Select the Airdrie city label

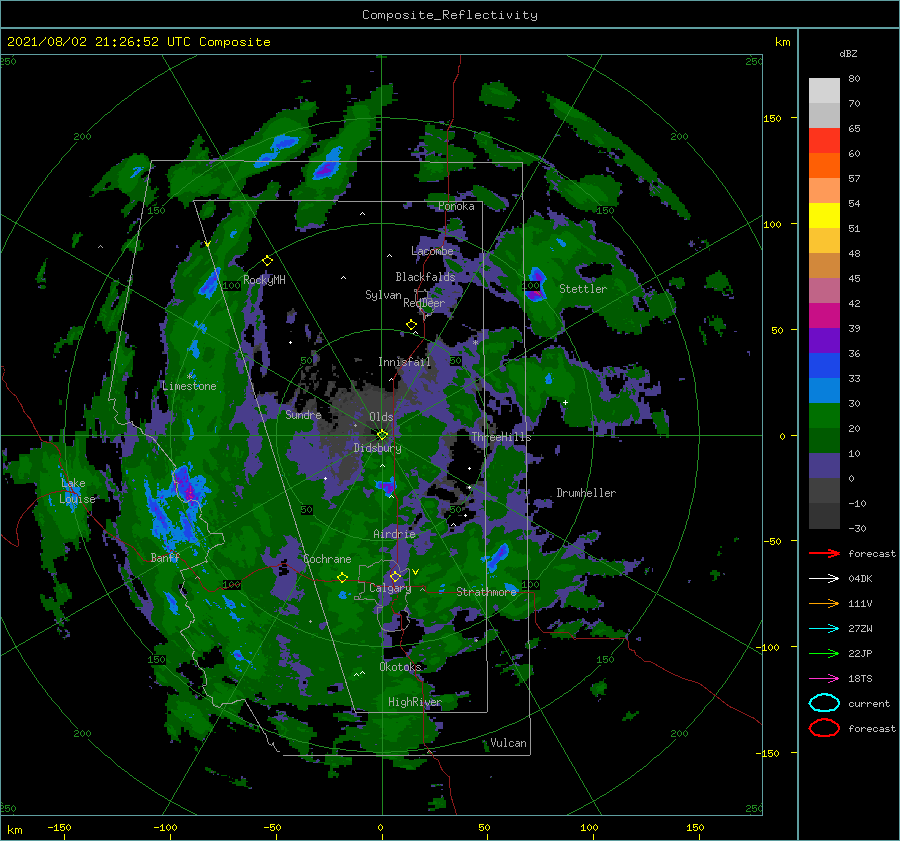pyautogui.click(x=394, y=534)
